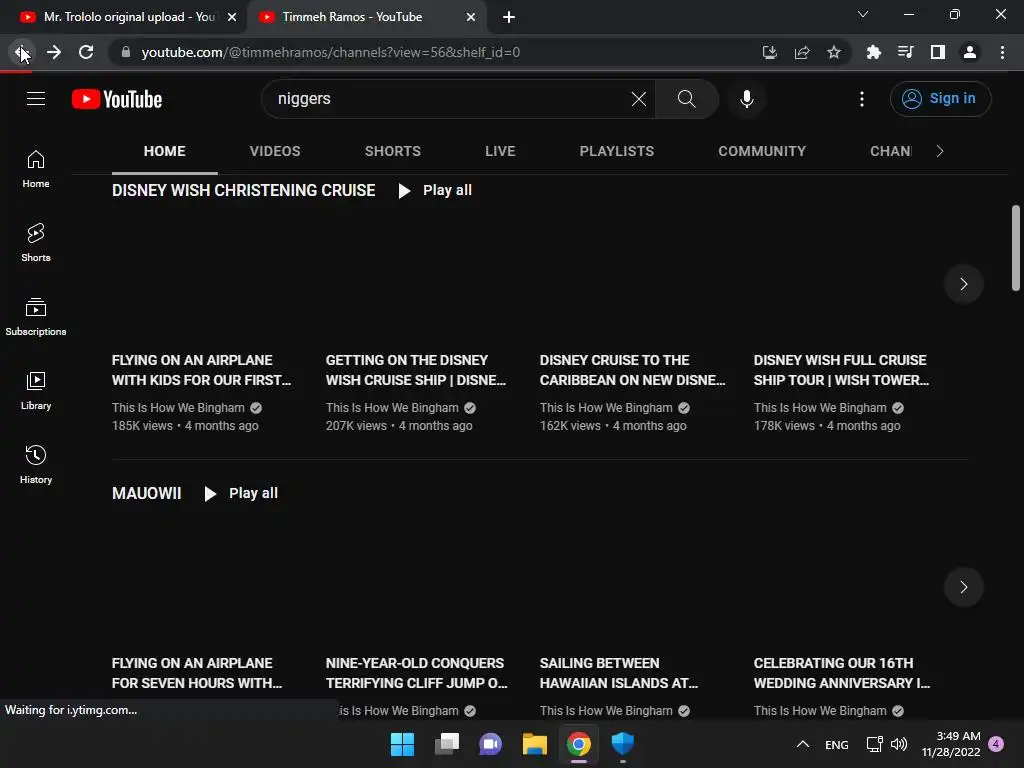
Task: Switch to VIDEOS tab
Action: click(x=275, y=152)
